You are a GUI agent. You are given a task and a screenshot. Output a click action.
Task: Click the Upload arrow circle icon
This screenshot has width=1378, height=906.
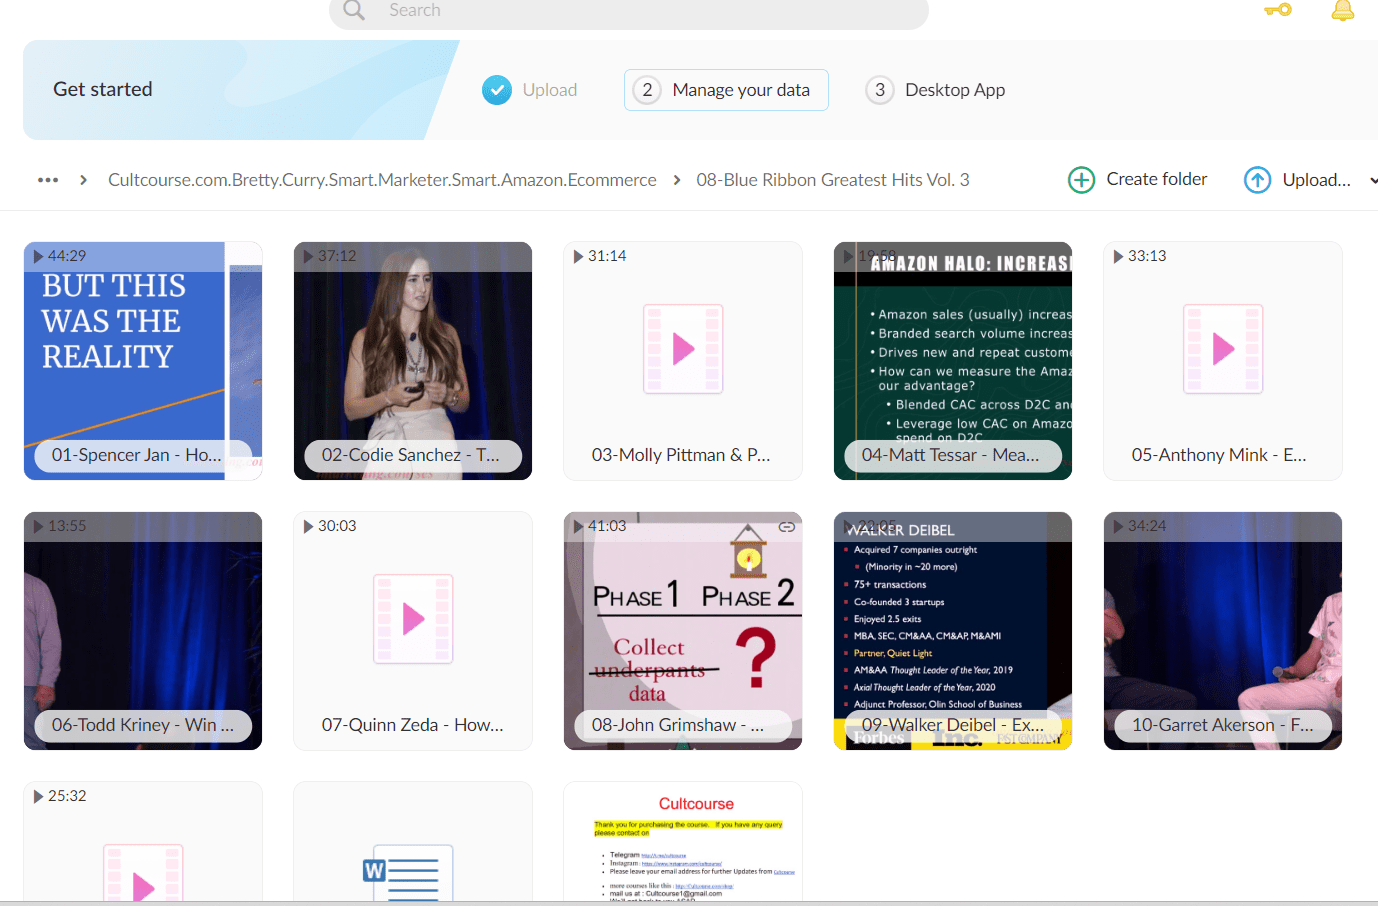click(1257, 180)
